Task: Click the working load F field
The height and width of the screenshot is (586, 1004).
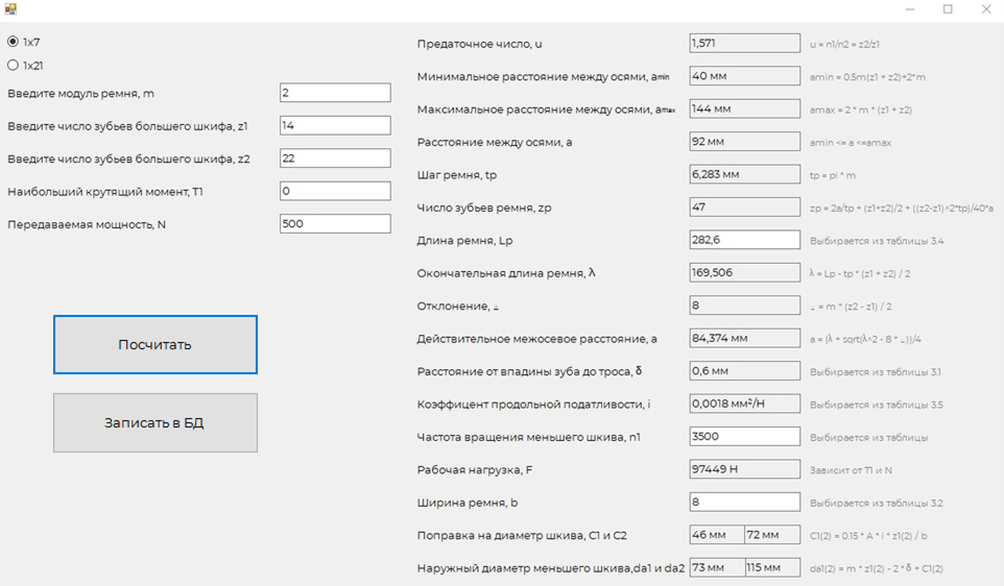Action: pyautogui.click(x=745, y=469)
